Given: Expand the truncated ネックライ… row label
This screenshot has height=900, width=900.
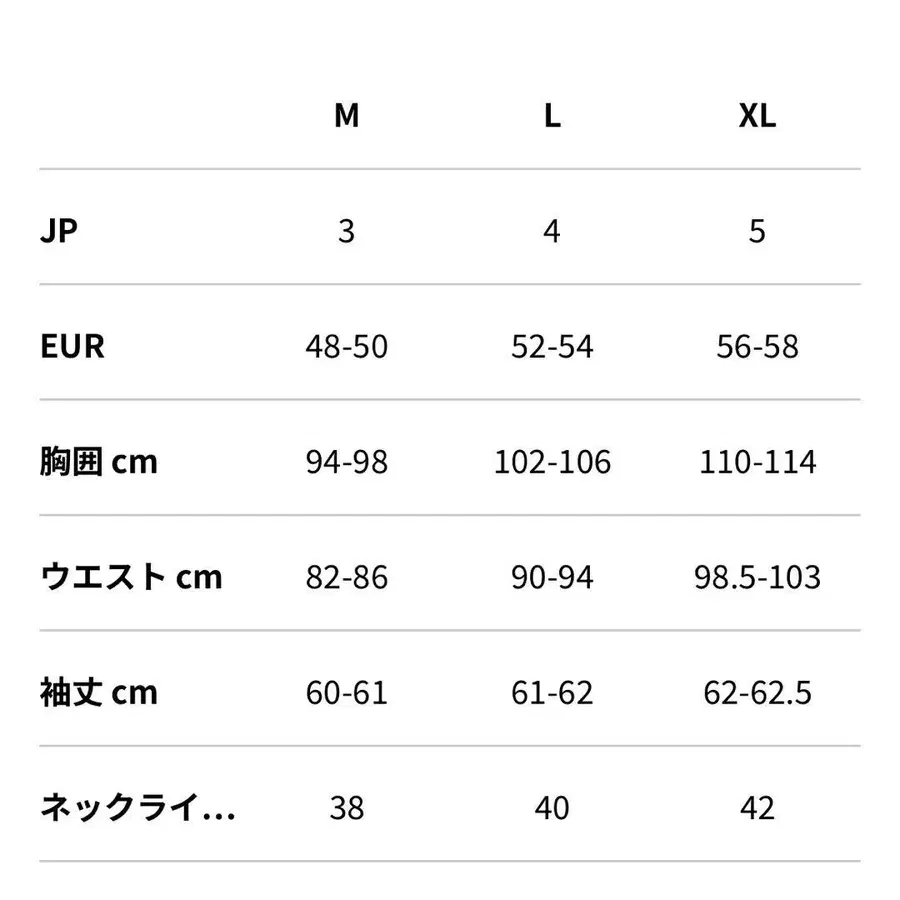Looking at the screenshot, I should [x=138, y=807].
